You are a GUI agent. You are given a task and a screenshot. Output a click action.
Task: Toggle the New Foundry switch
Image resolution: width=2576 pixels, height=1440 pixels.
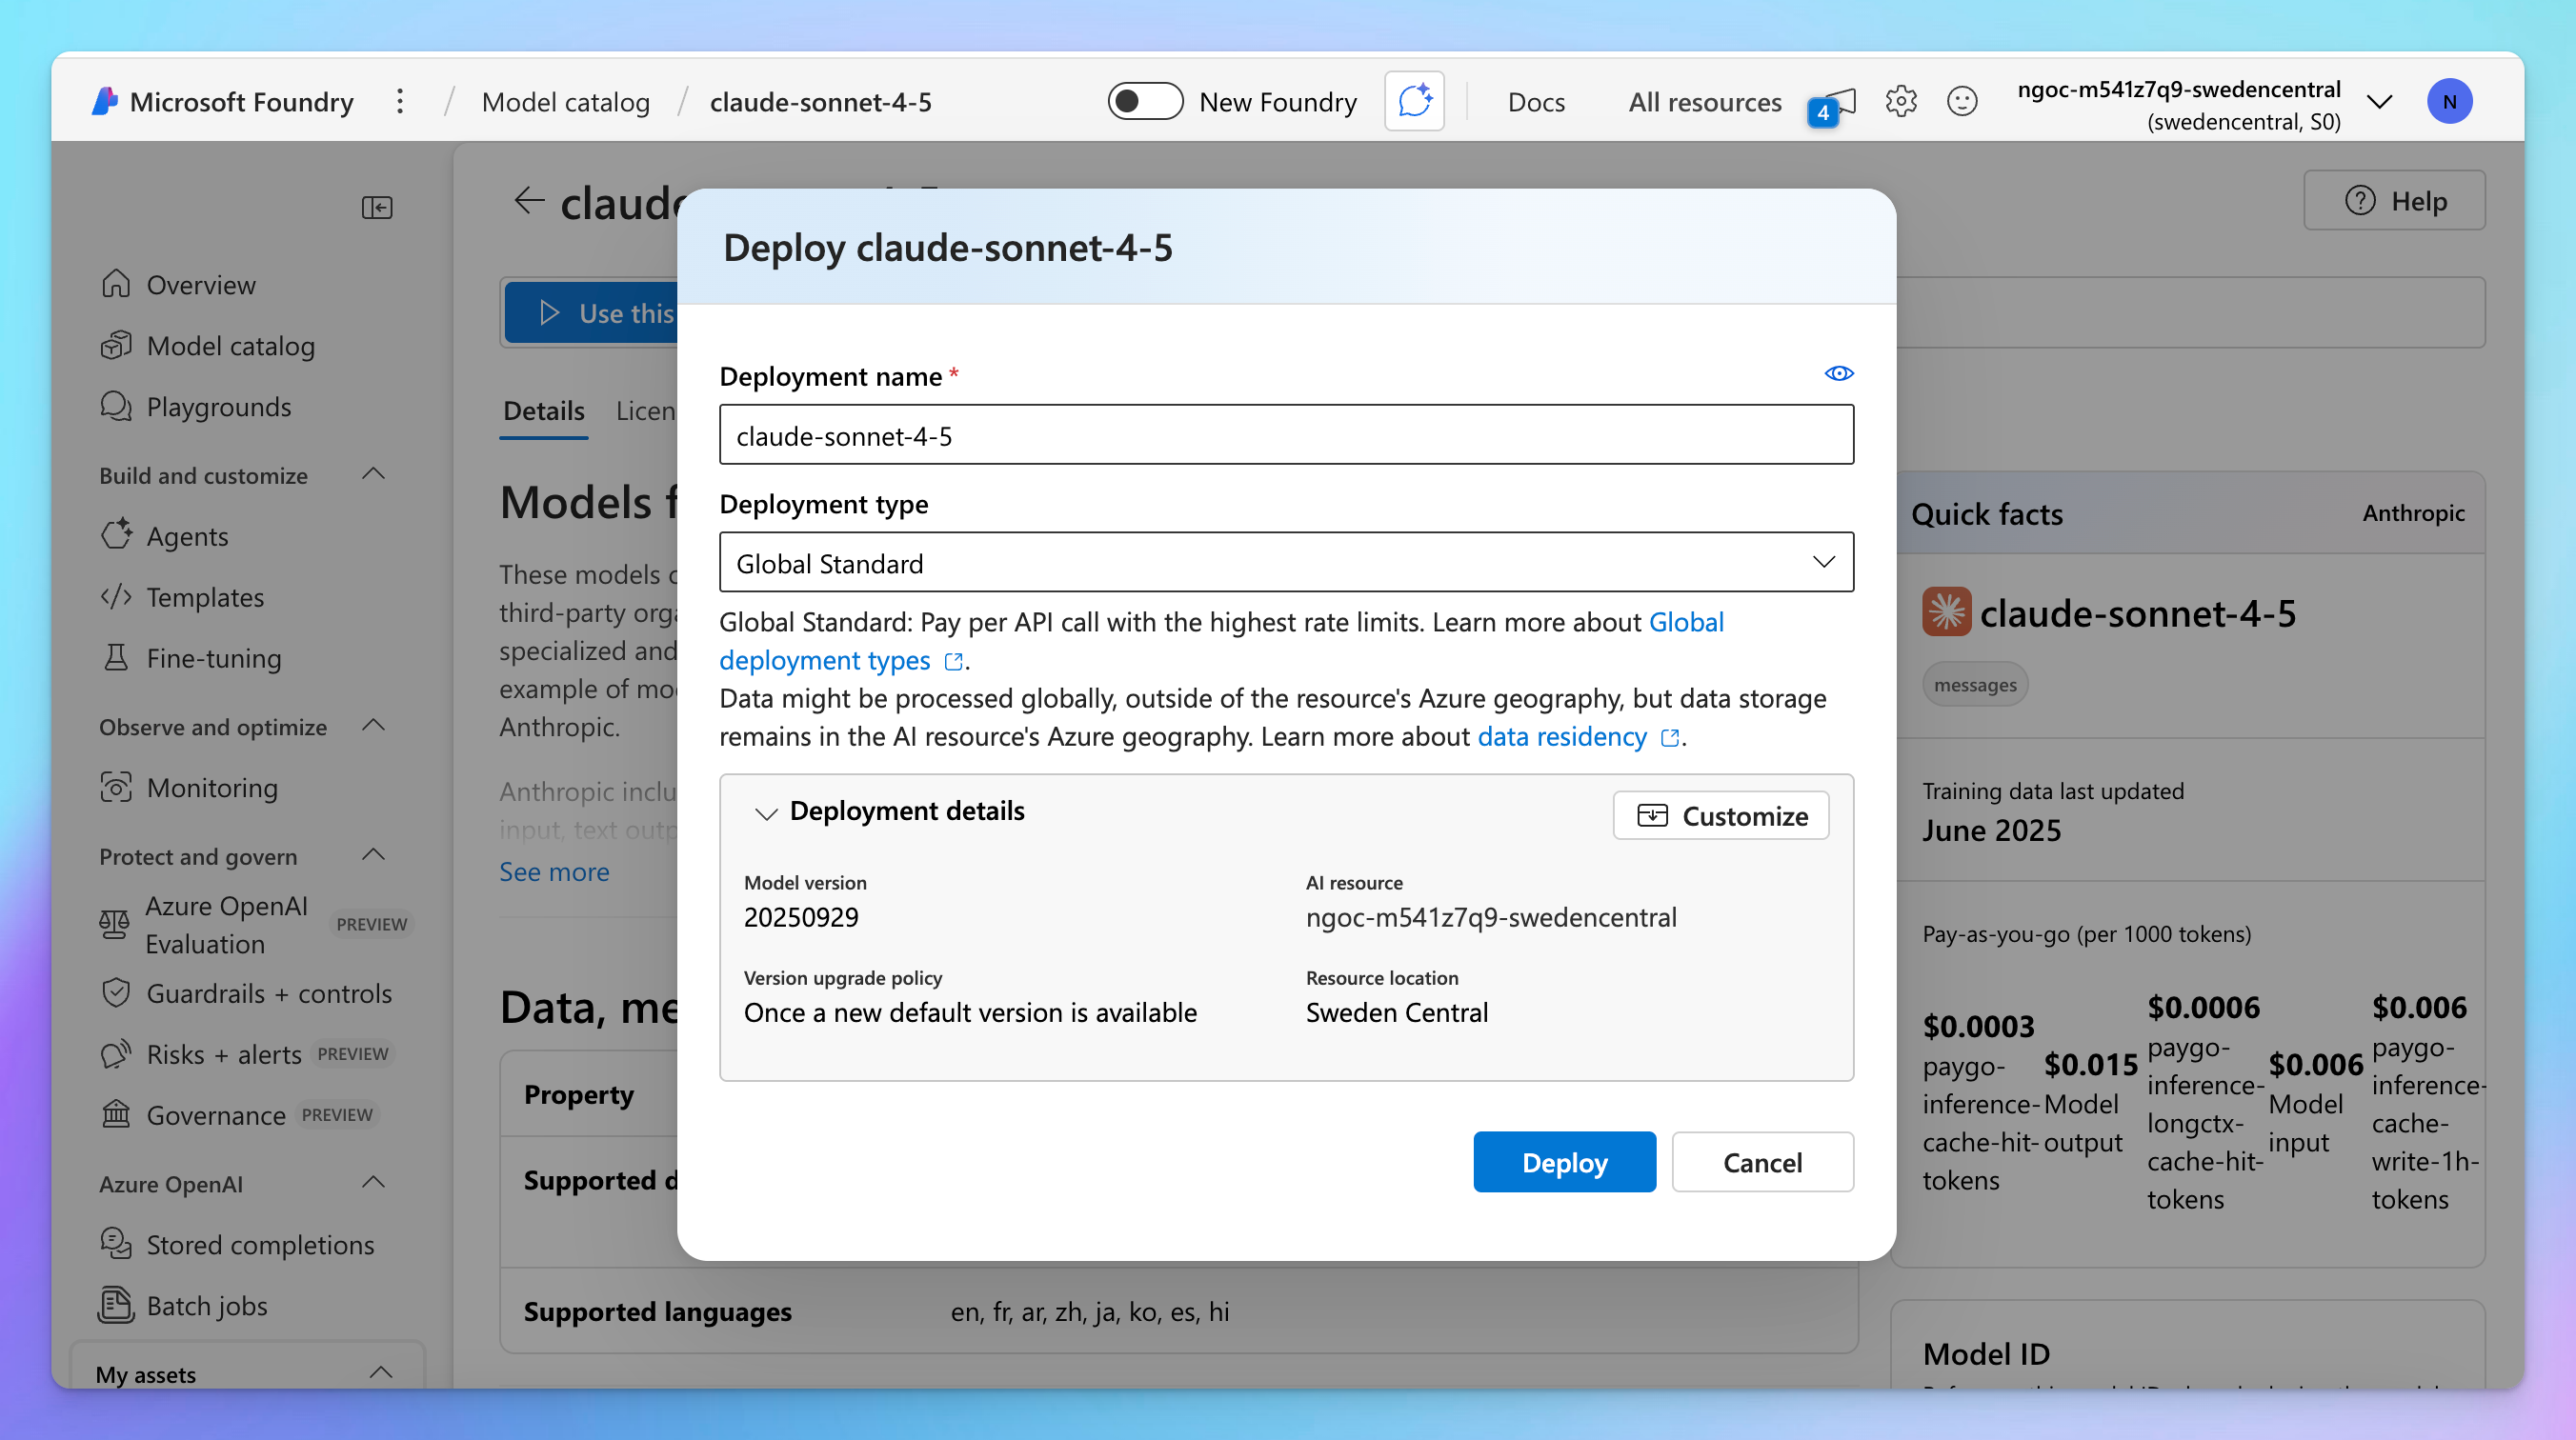(x=1144, y=102)
